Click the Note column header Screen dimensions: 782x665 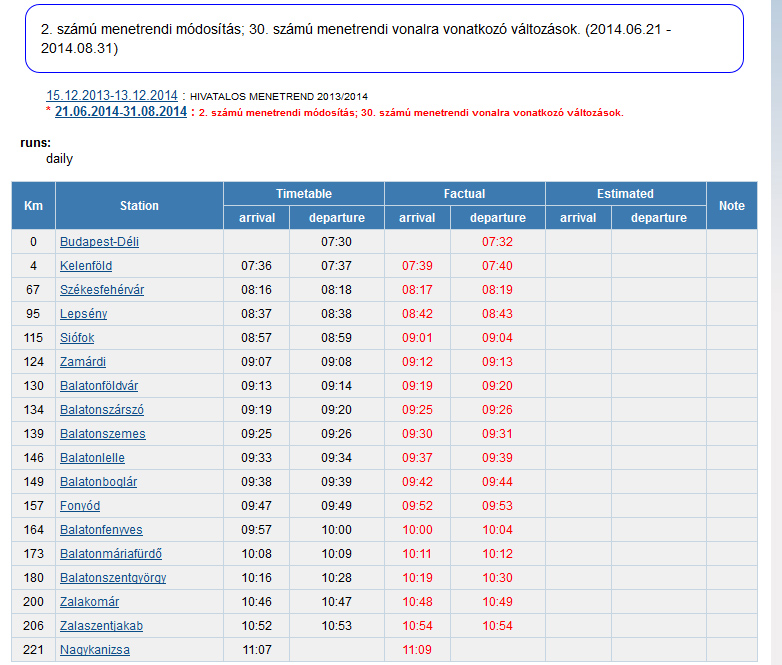pyautogui.click(x=732, y=206)
